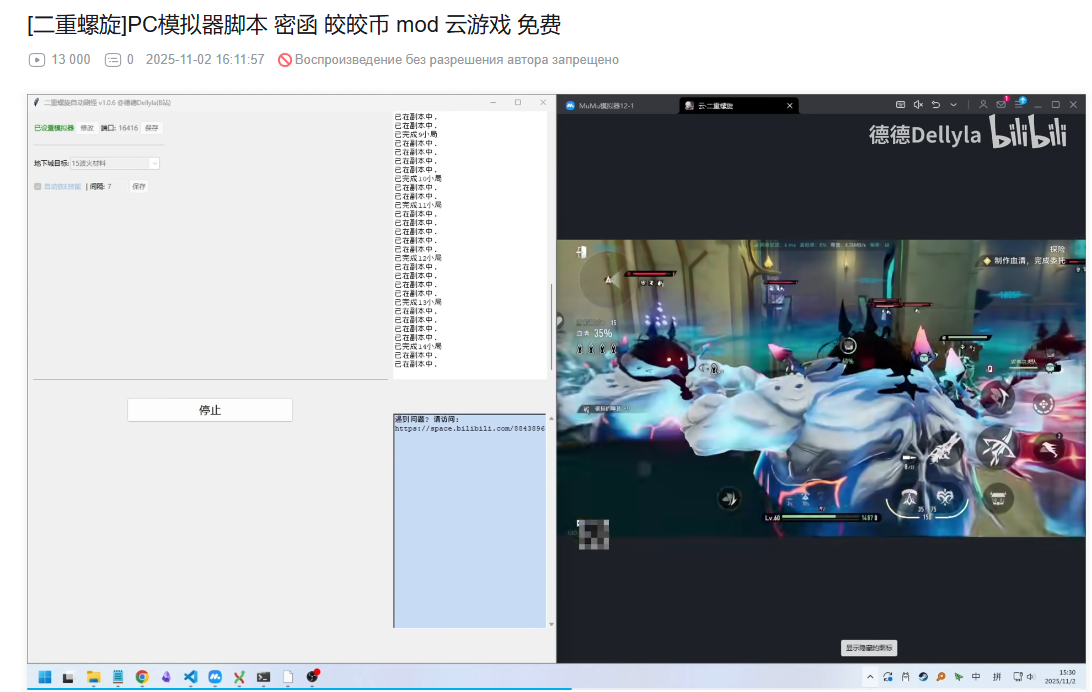Click the '已完成12小局' log line
The height and width of the screenshot is (692, 1092).
(418, 258)
